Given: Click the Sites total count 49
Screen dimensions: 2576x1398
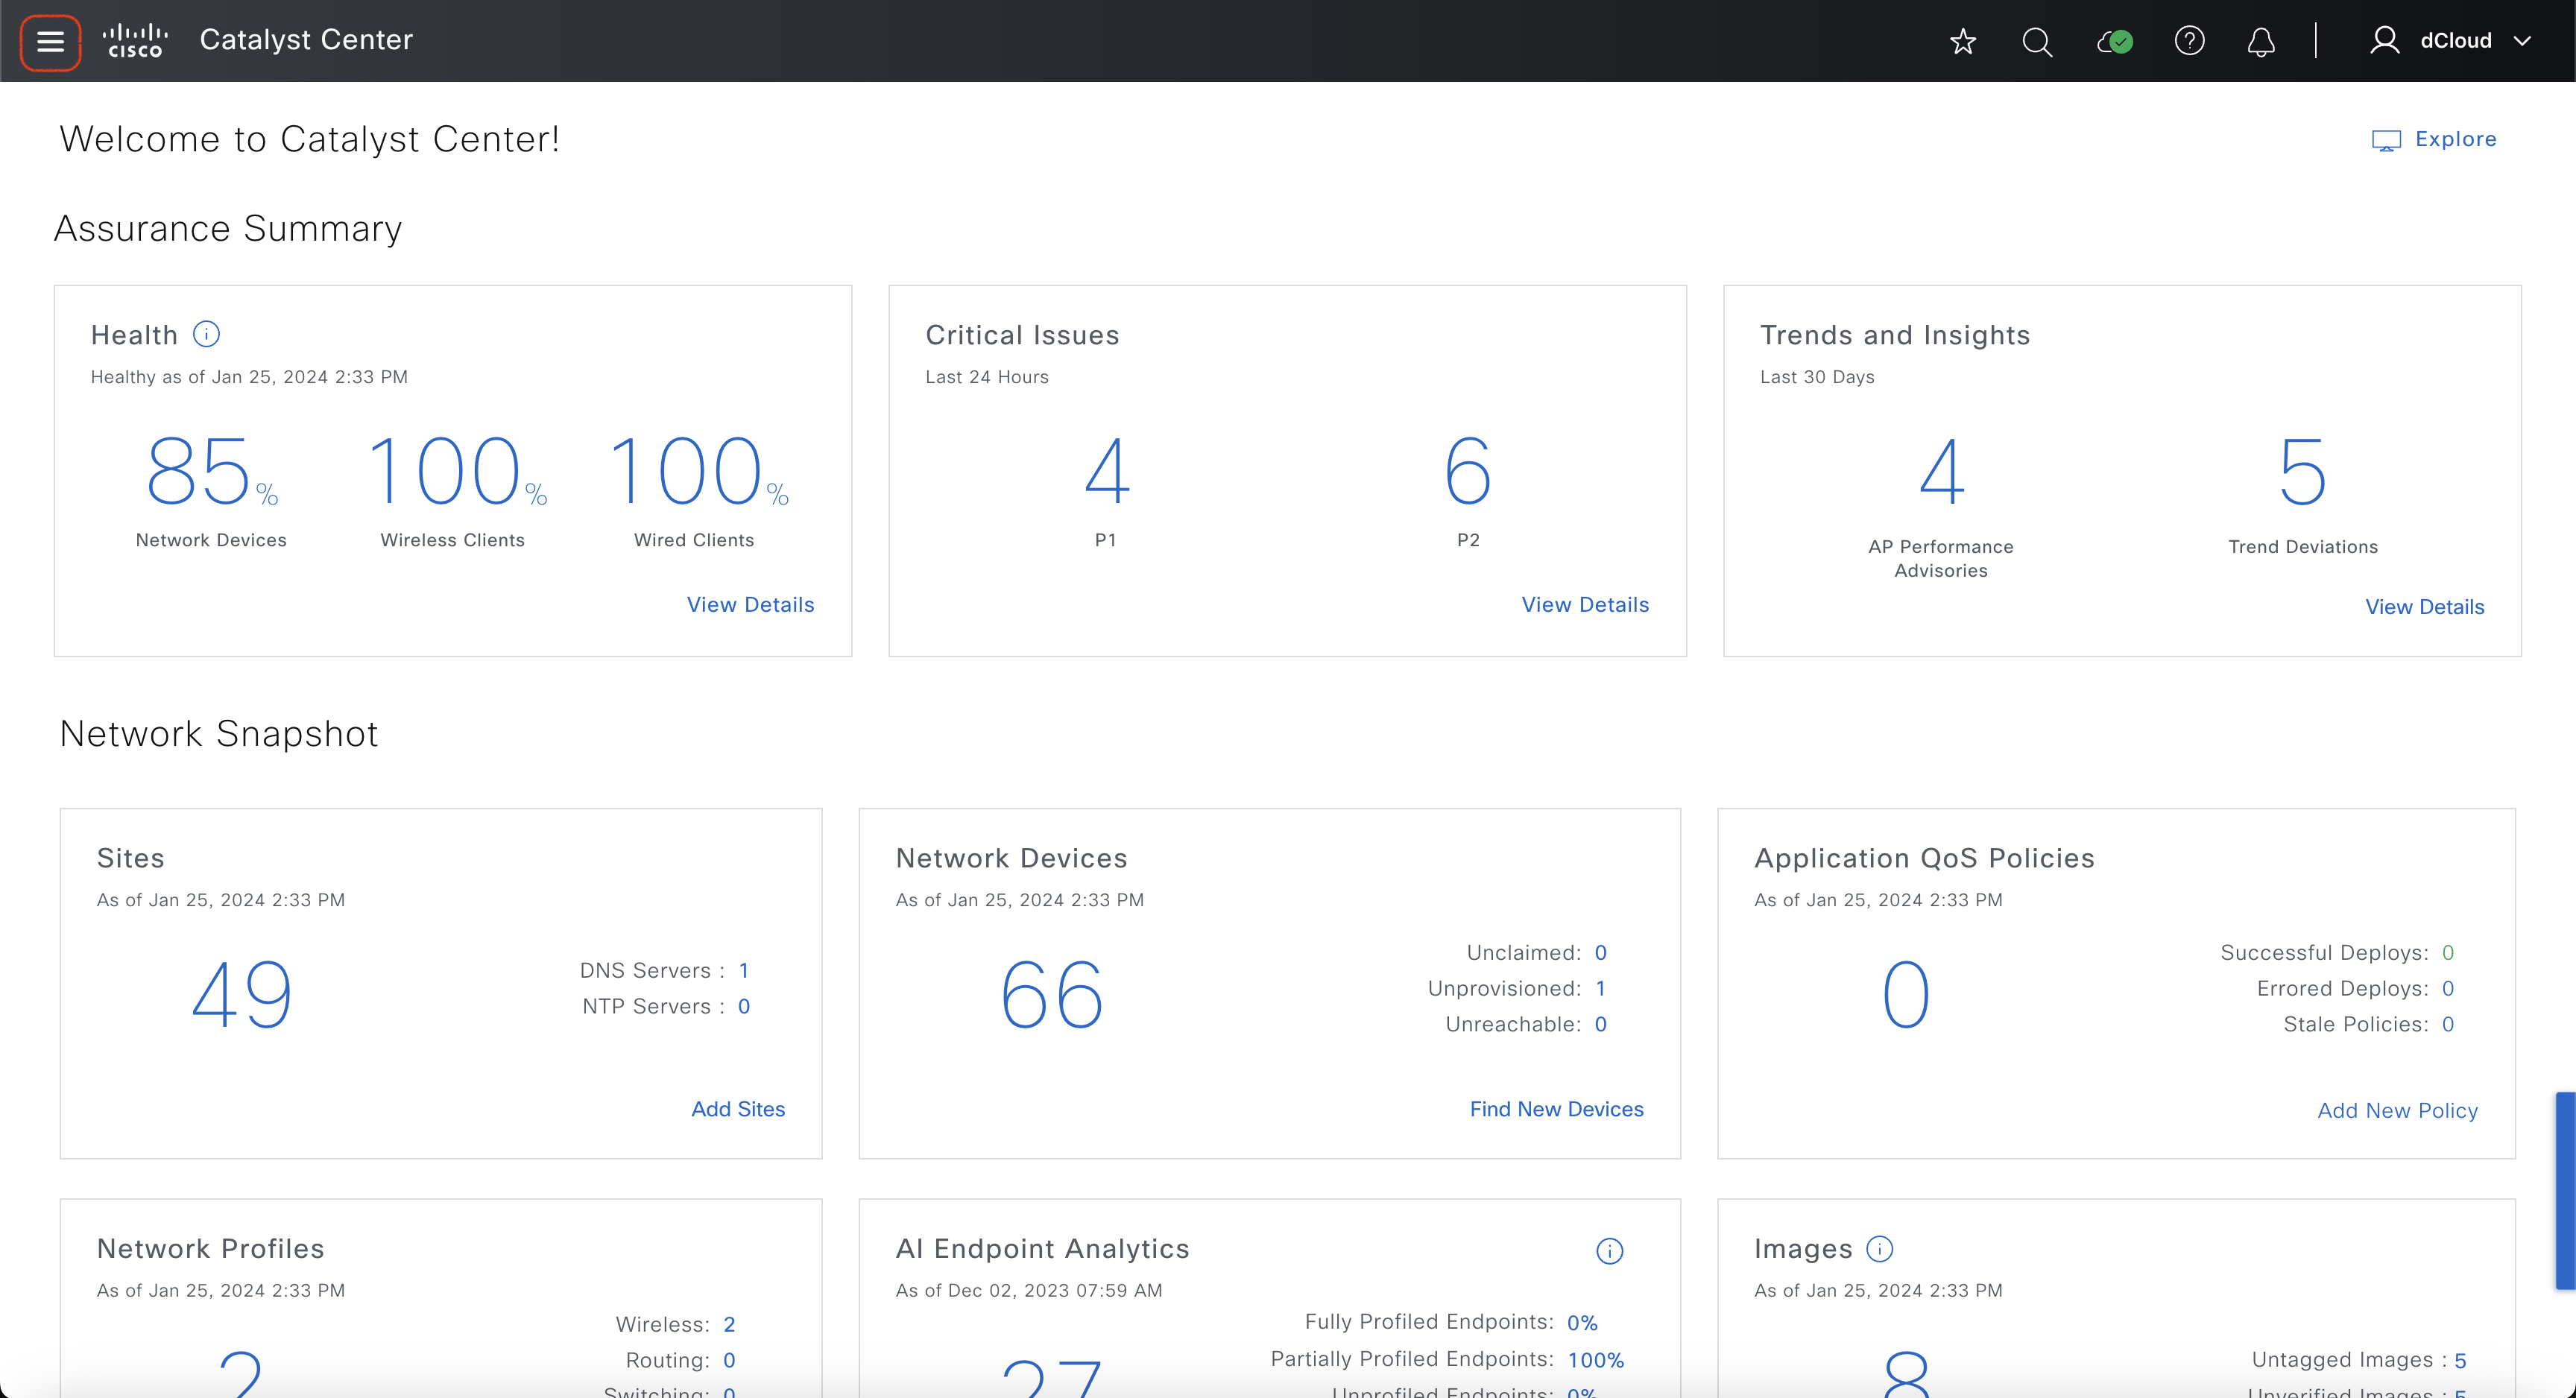Looking at the screenshot, I should (241, 994).
